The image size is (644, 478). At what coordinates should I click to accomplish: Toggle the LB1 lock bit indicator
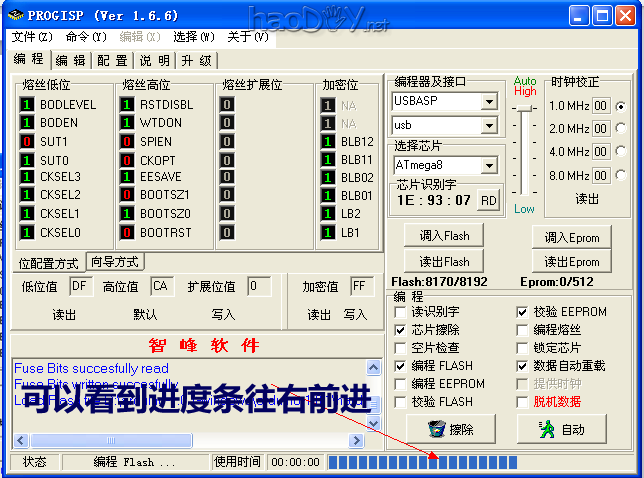click(327, 233)
